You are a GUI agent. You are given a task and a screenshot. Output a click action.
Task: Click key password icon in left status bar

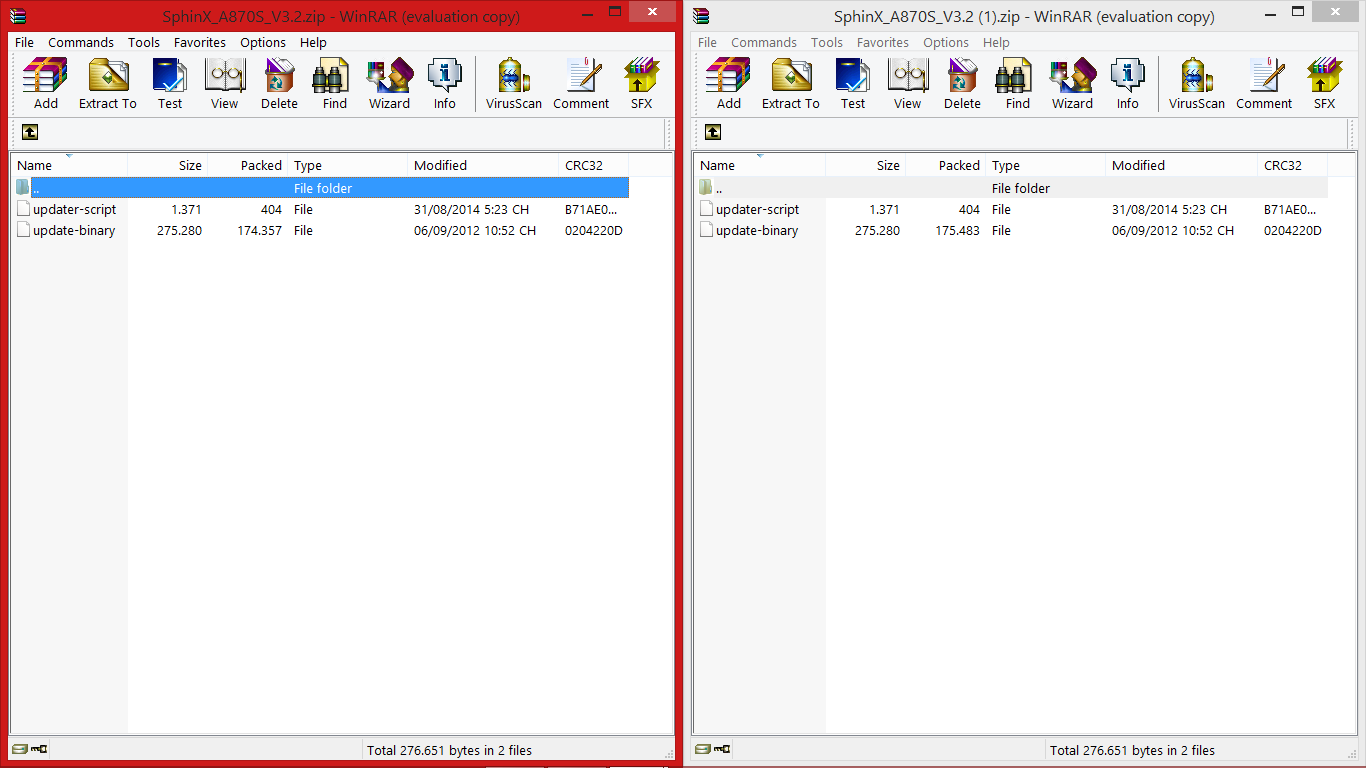click(40, 749)
